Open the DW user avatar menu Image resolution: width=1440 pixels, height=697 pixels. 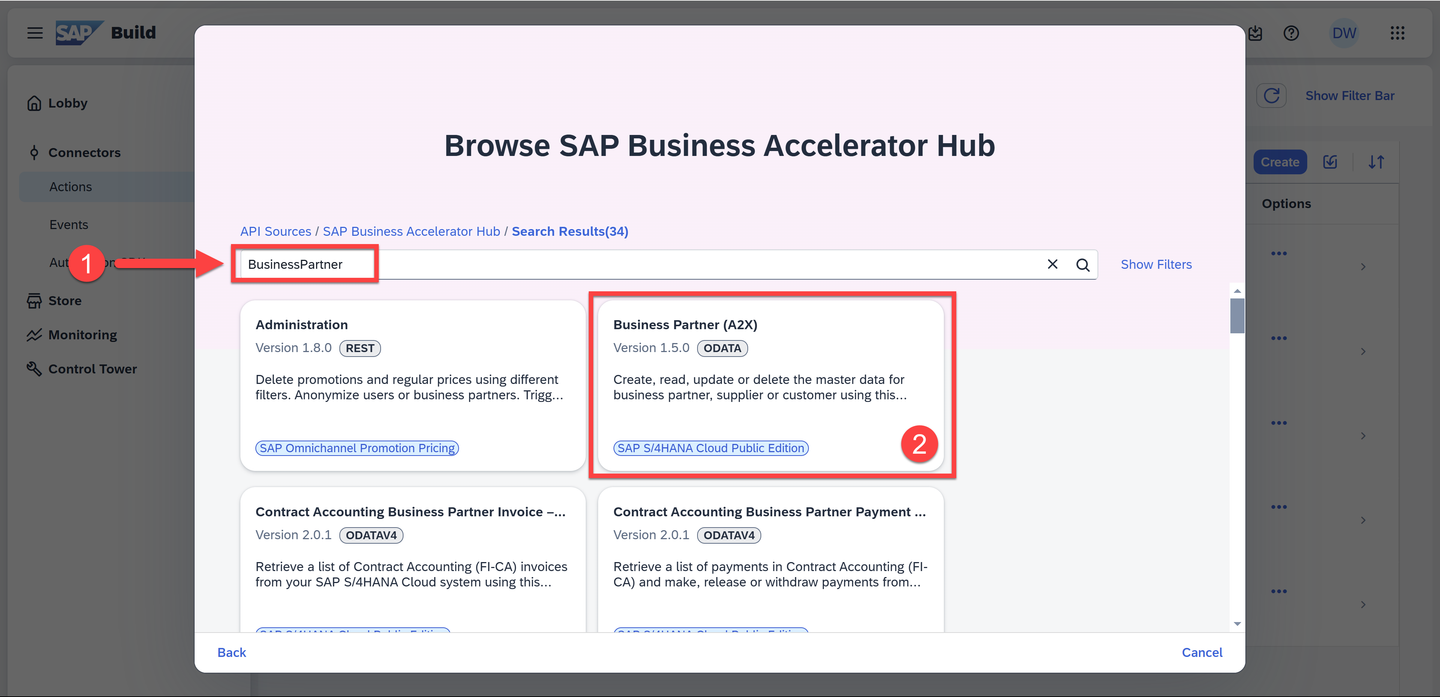click(1344, 33)
